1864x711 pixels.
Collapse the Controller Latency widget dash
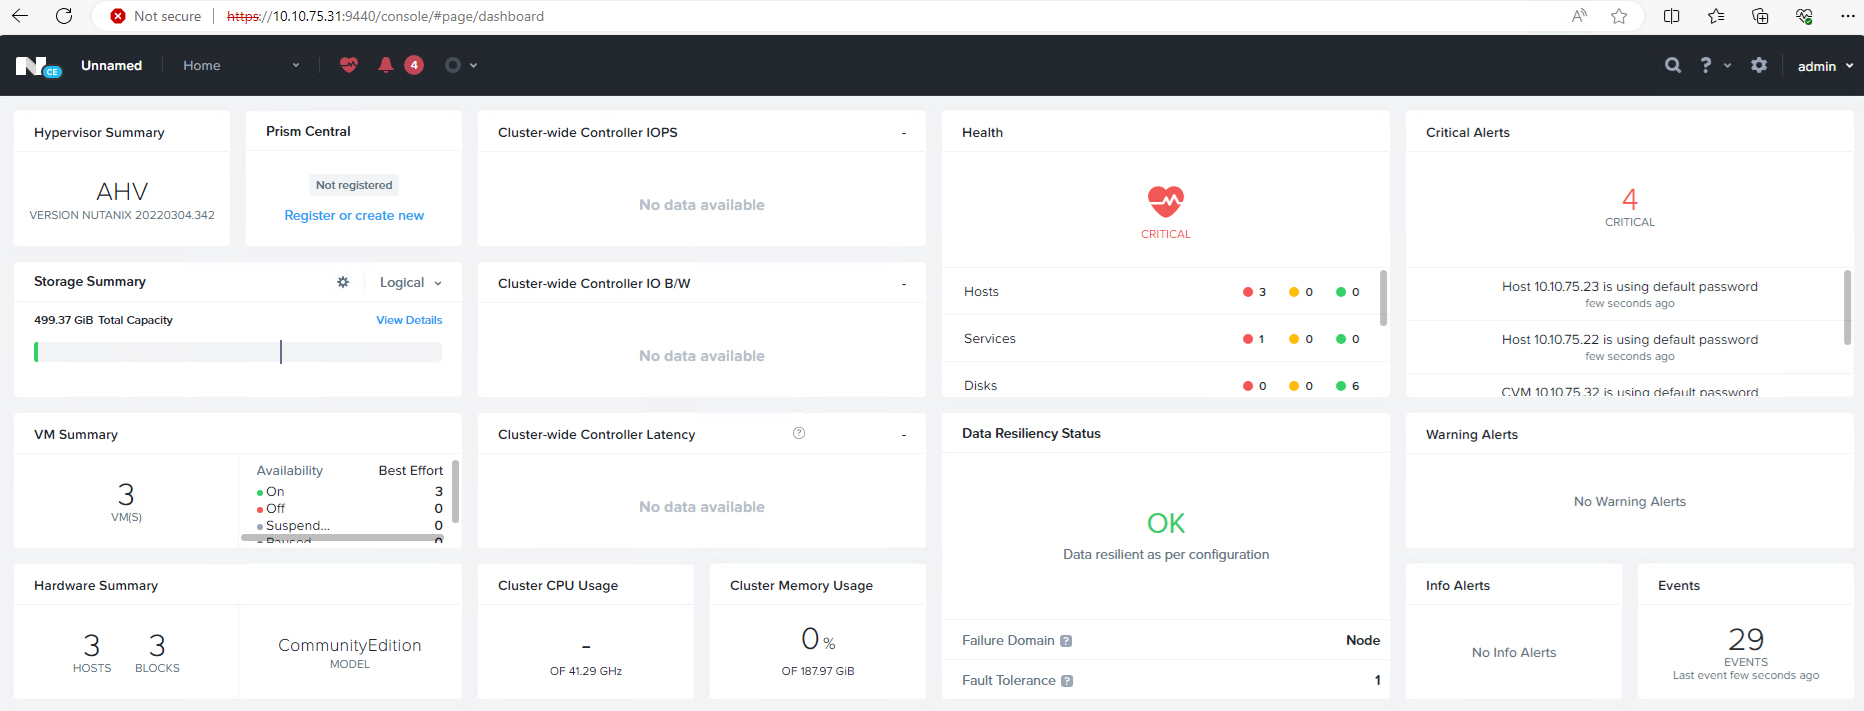click(904, 435)
